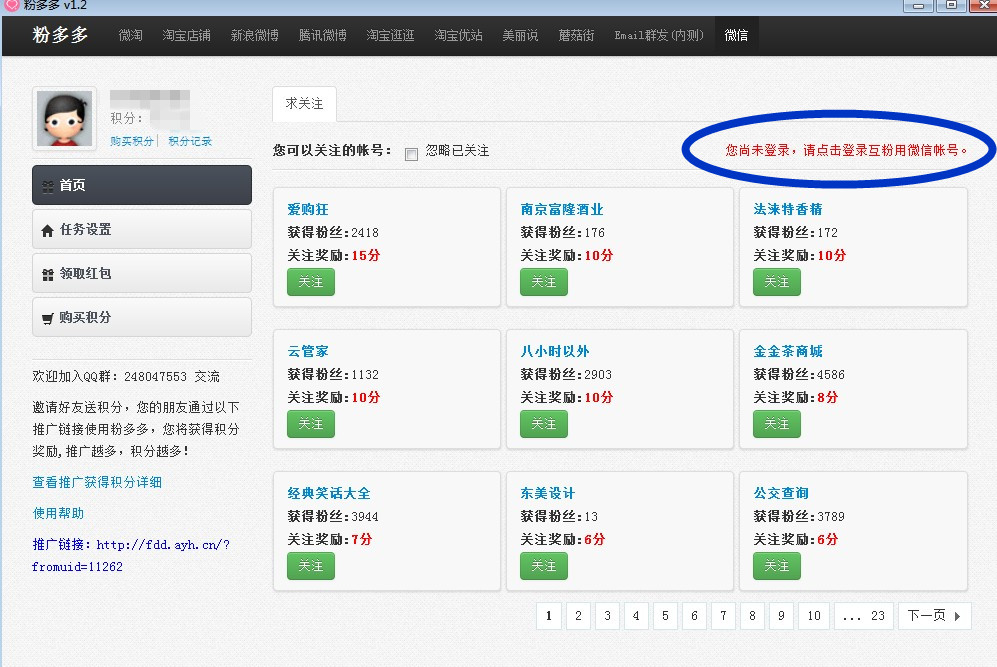The image size is (997, 667).
Task: Go to page 9
Action: [x=781, y=615]
